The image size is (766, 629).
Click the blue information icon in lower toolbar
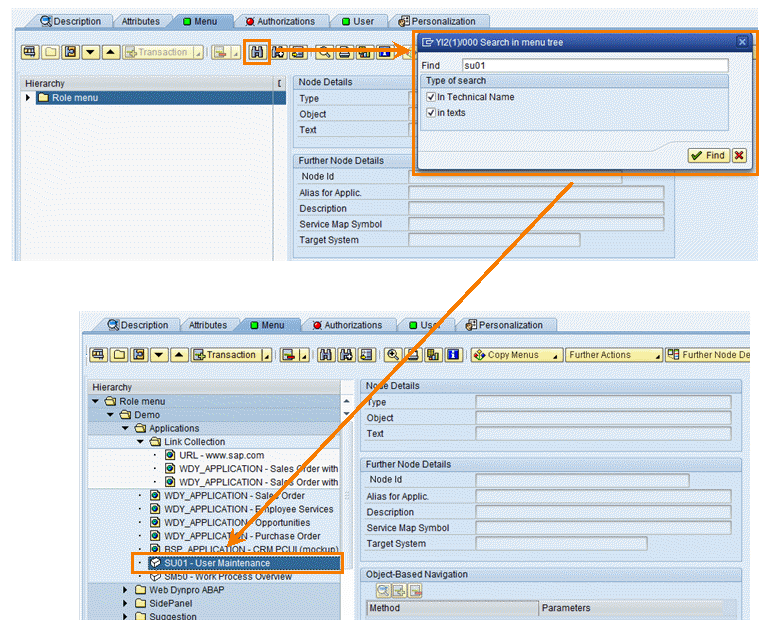coord(452,354)
